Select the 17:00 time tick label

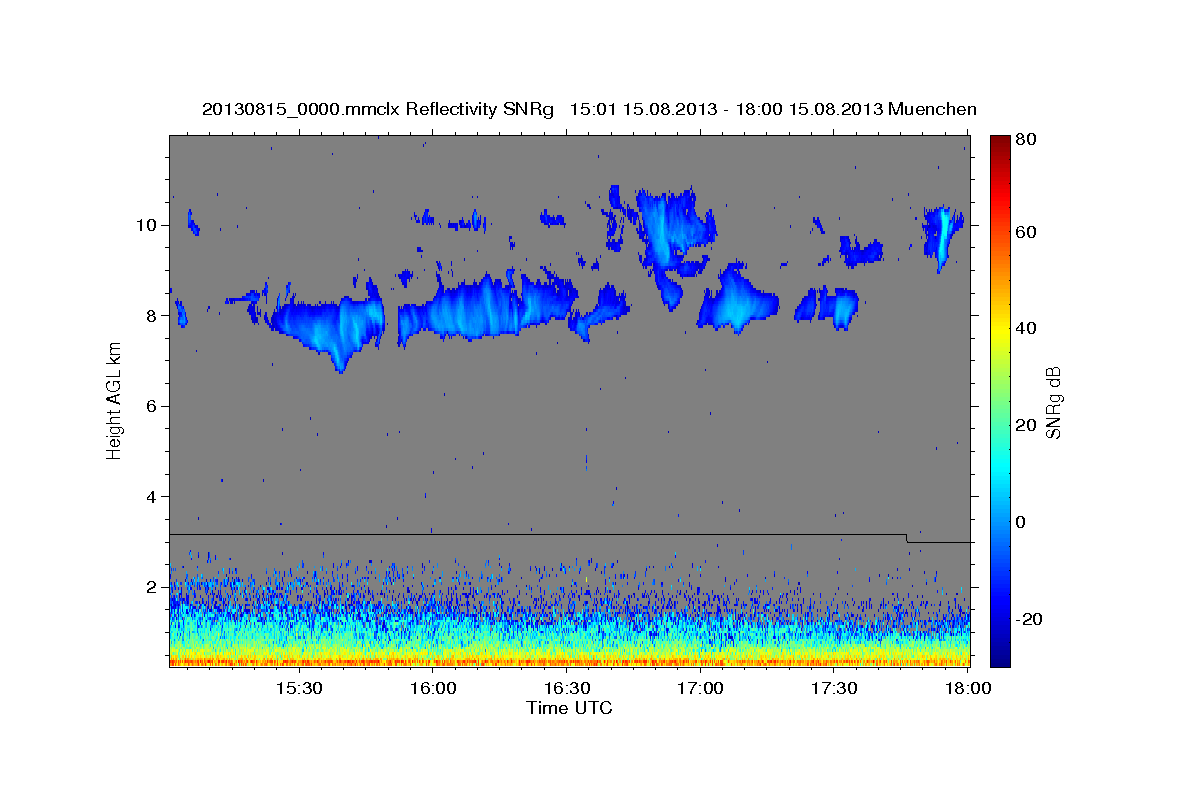click(701, 689)
